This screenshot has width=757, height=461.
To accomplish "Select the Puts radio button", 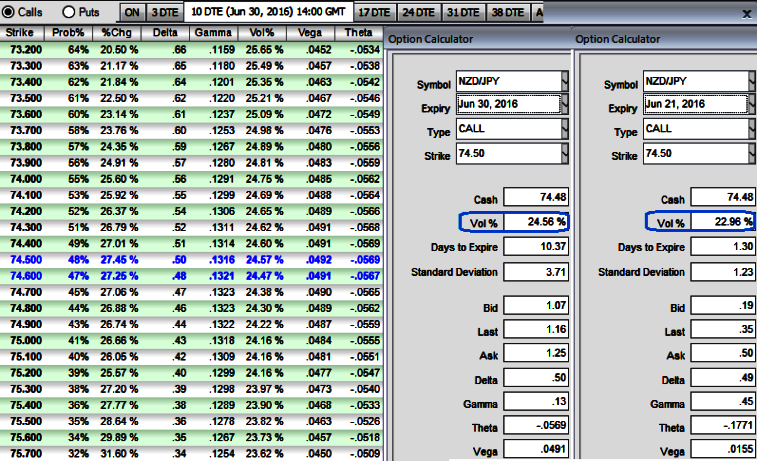I will point(69,12).
